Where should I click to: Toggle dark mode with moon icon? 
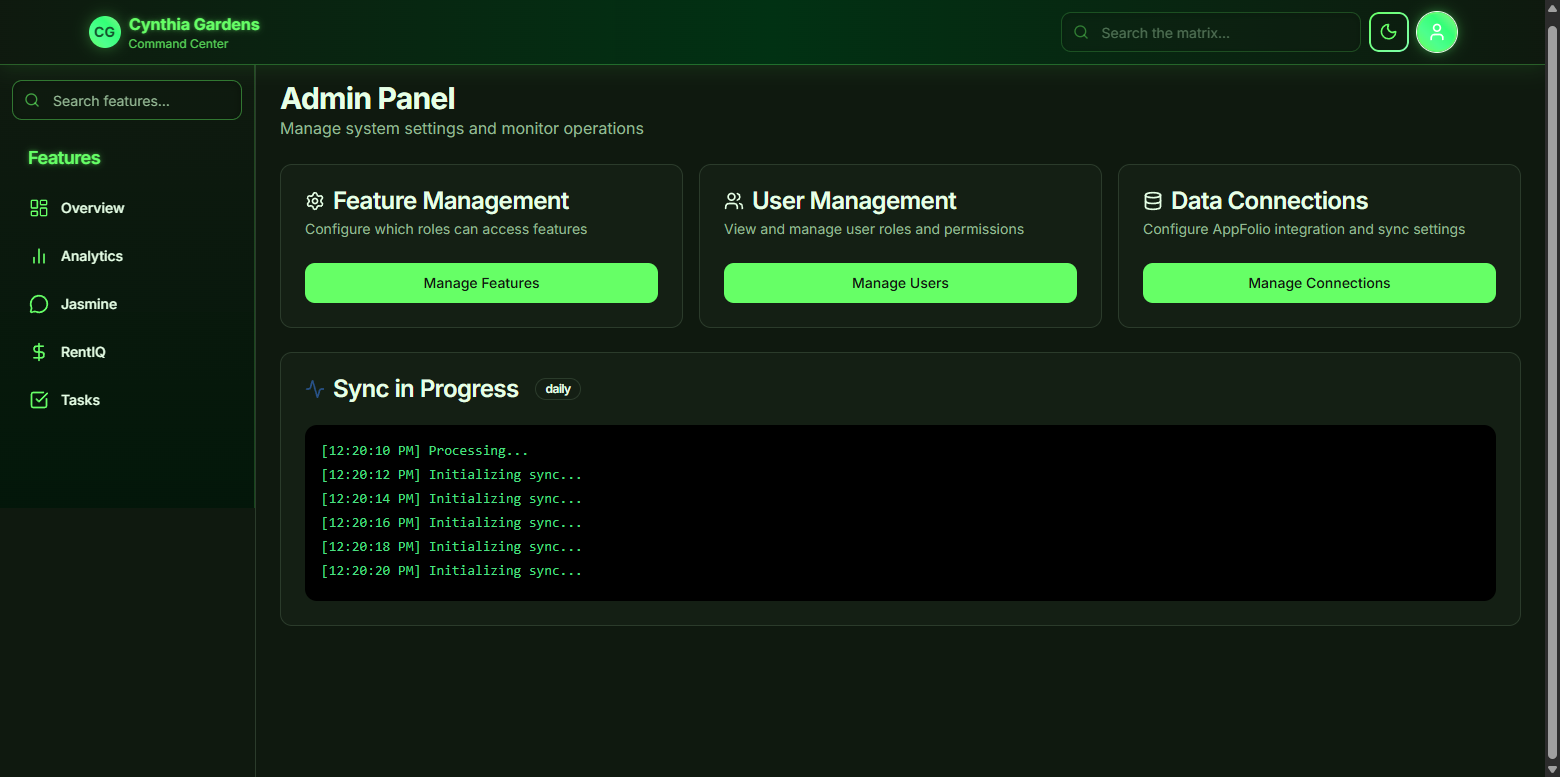click(x=1388, y=32)
